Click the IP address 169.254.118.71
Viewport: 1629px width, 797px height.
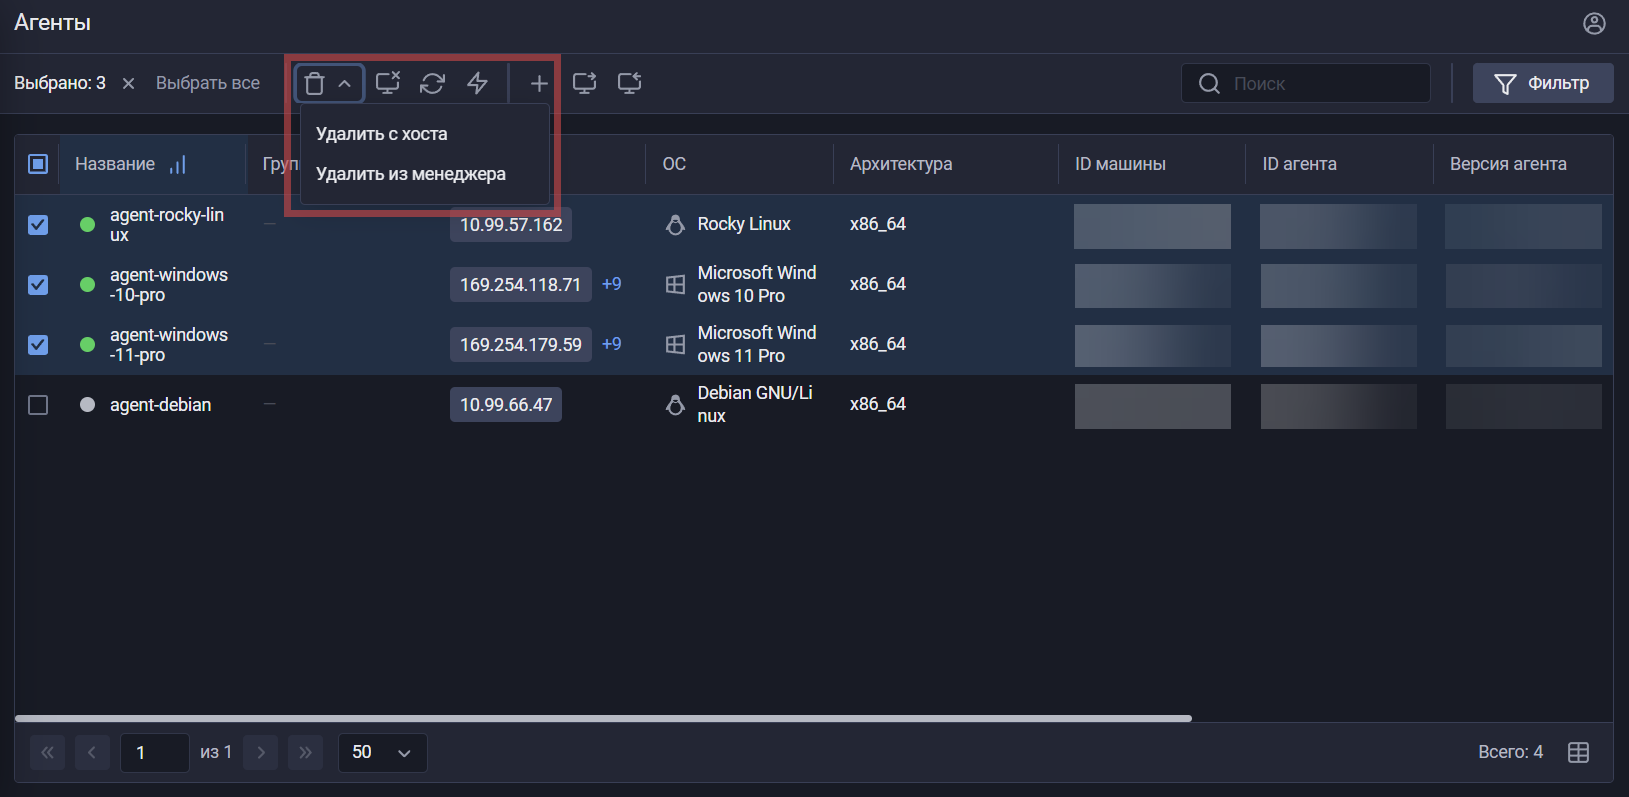point(520,285)
